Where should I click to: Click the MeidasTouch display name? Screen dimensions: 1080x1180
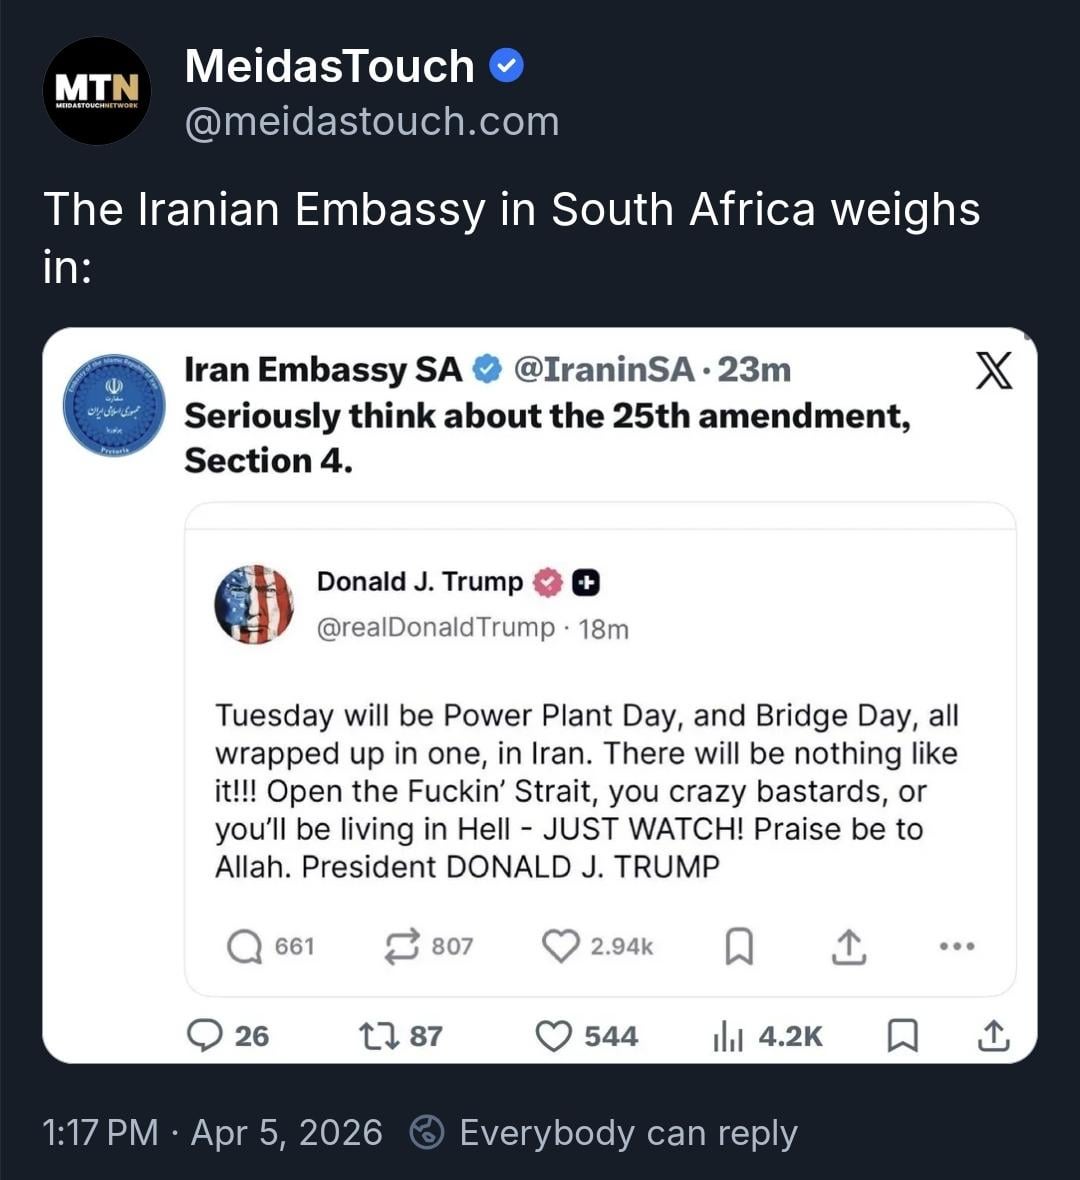coord(329,67)
